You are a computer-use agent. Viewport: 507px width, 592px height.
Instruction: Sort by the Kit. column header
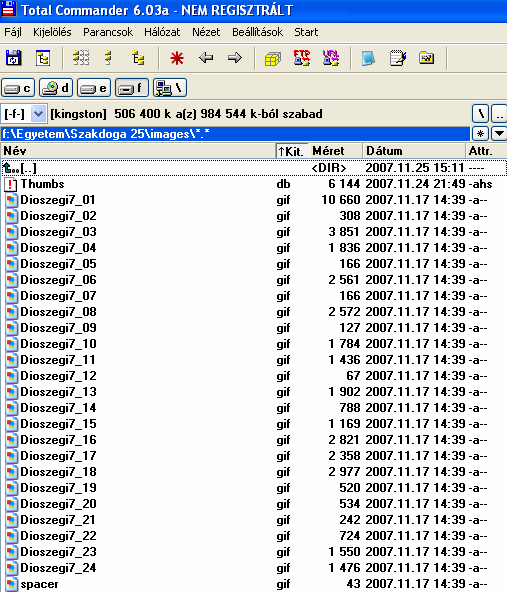tap(292, 151)
